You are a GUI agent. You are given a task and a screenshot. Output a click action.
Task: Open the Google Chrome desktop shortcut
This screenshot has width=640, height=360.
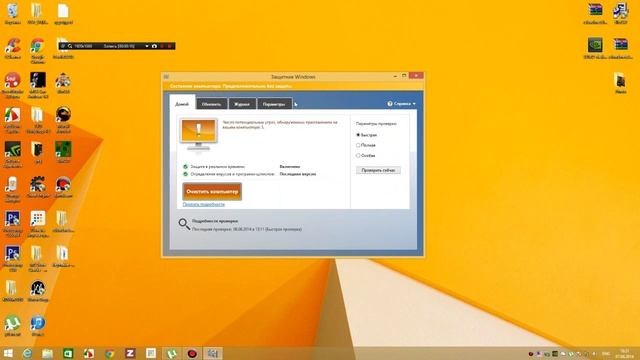tap(38, 50)
